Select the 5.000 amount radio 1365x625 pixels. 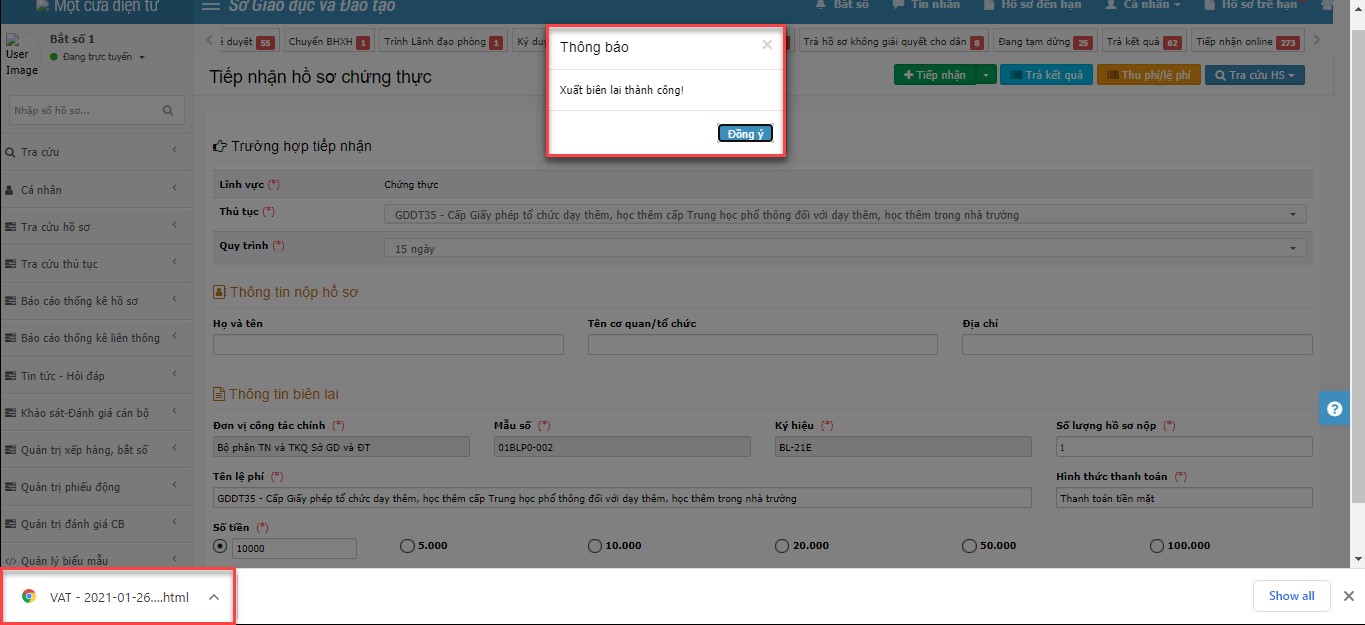coord(407,546)
